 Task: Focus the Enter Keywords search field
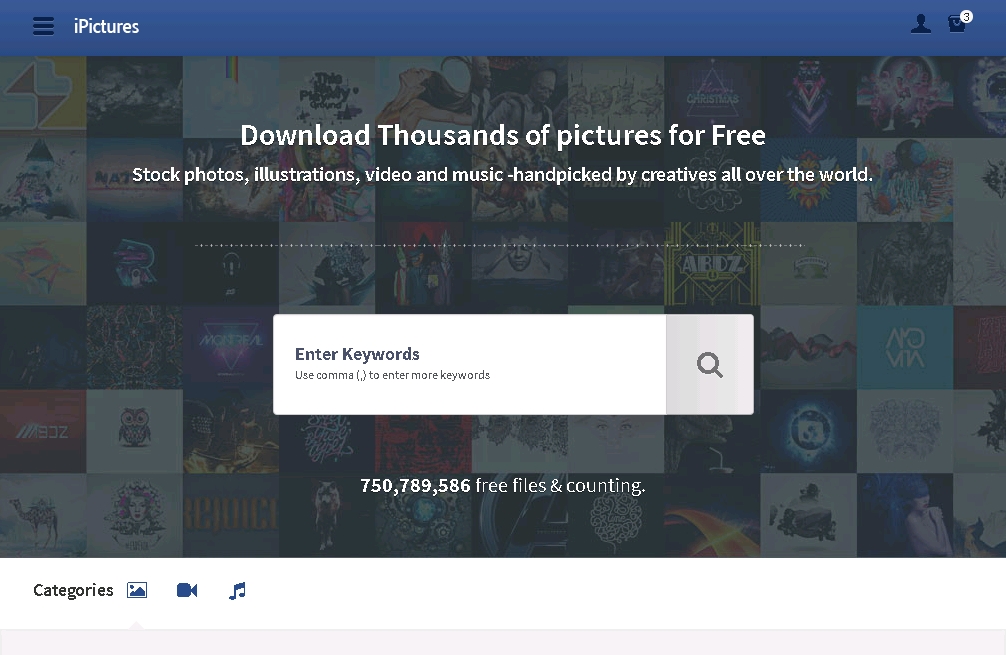coord(469,365)
